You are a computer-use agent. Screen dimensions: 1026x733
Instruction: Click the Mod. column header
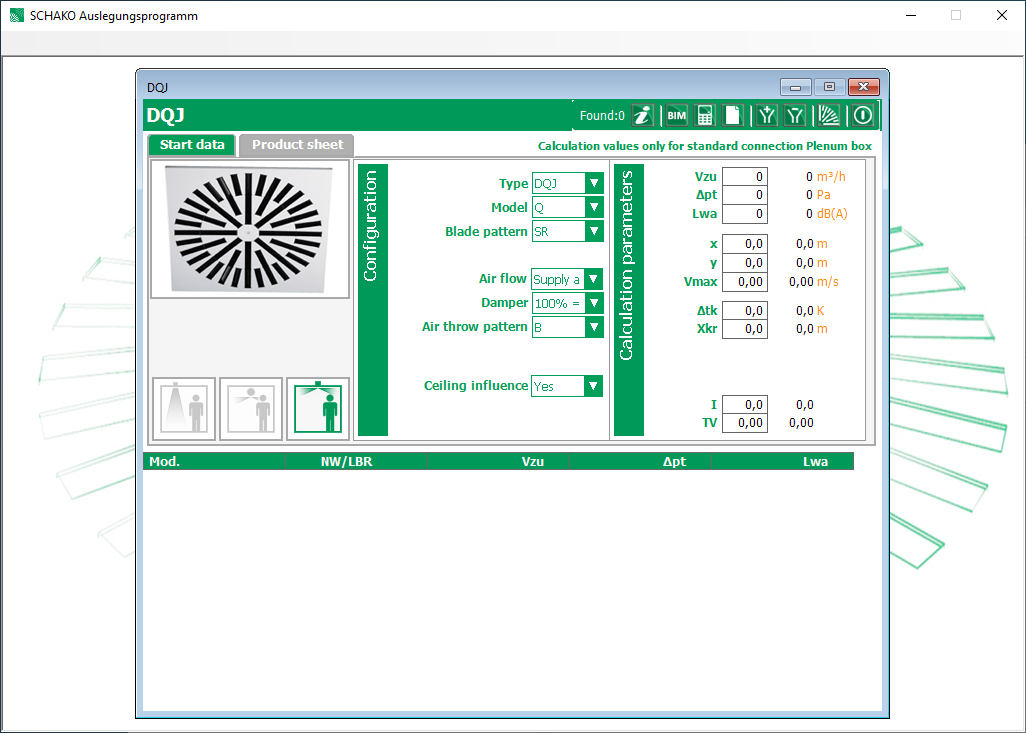click(214, 461)
